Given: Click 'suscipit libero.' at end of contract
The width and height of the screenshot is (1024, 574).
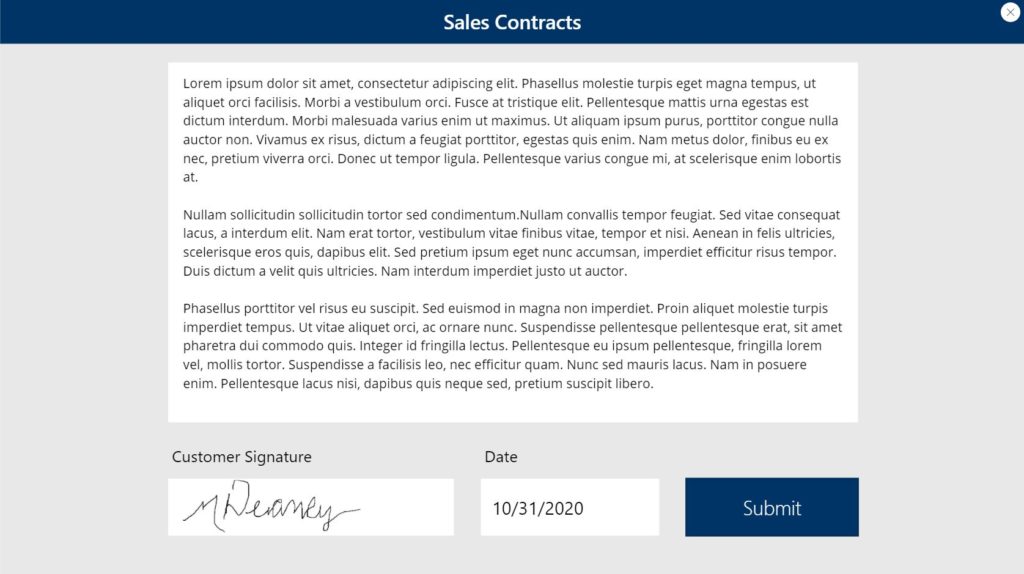Looking at the screenshot, I should (608, 383).
